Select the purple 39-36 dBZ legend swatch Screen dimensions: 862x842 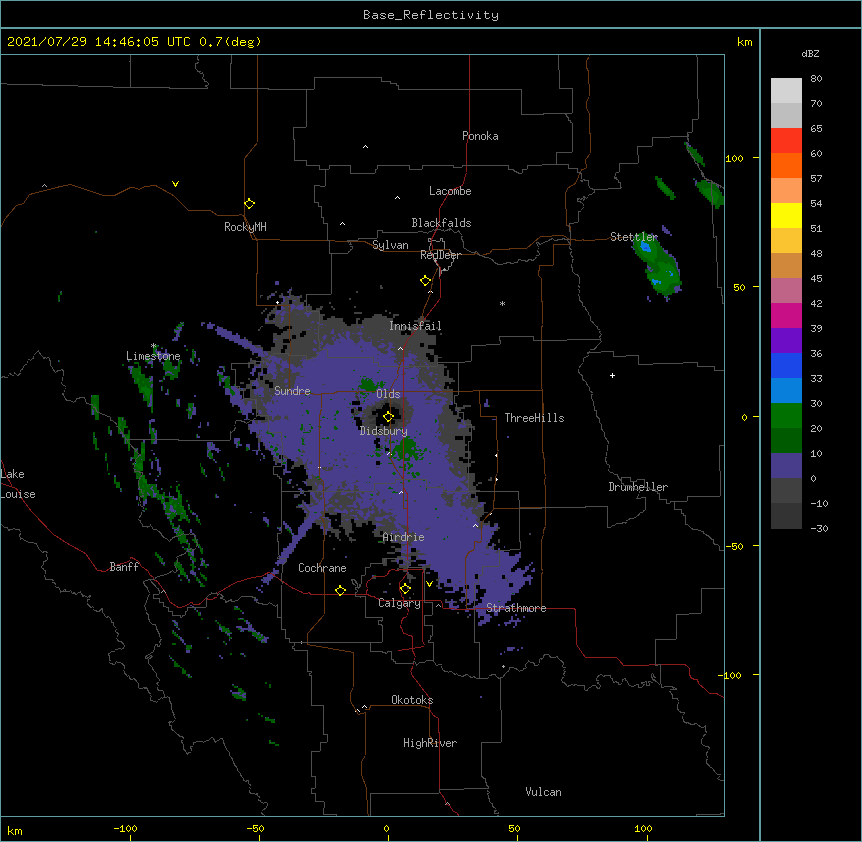(786, 341)
